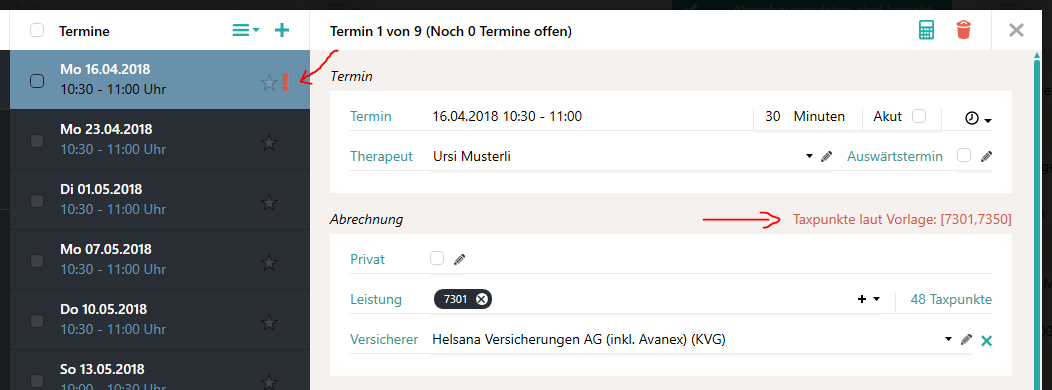Click the Taxpunkte laut Vorlage text

pos(902,220)
